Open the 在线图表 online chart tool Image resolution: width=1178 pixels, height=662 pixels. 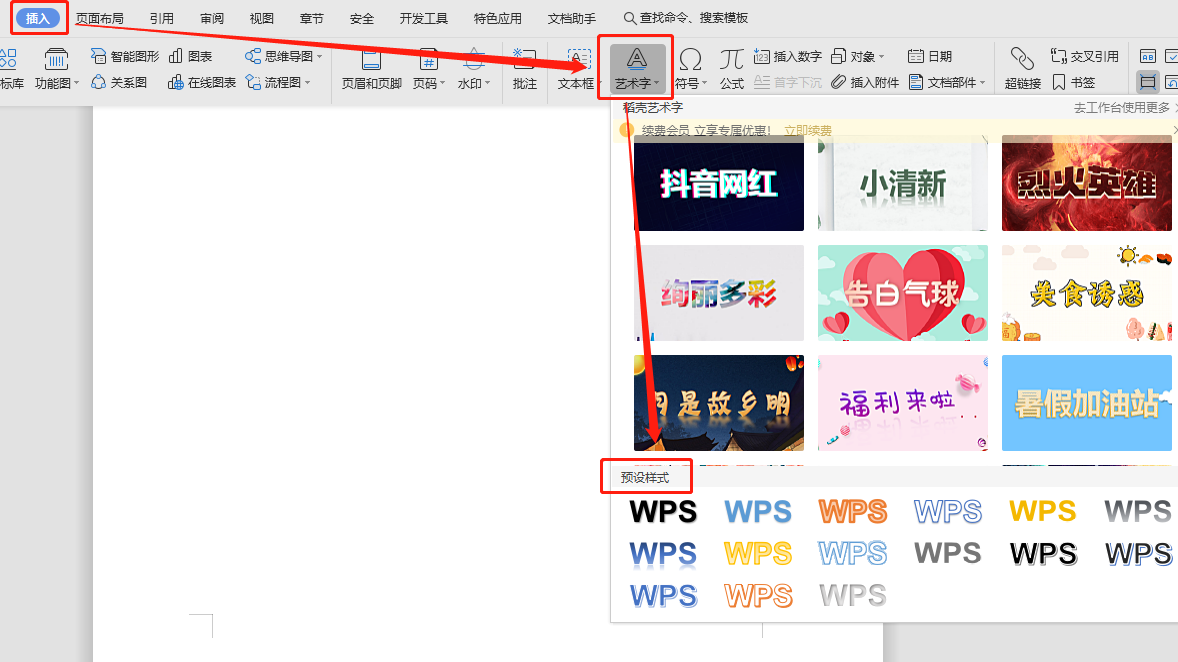pyautogui.click(x=202, y=83)
